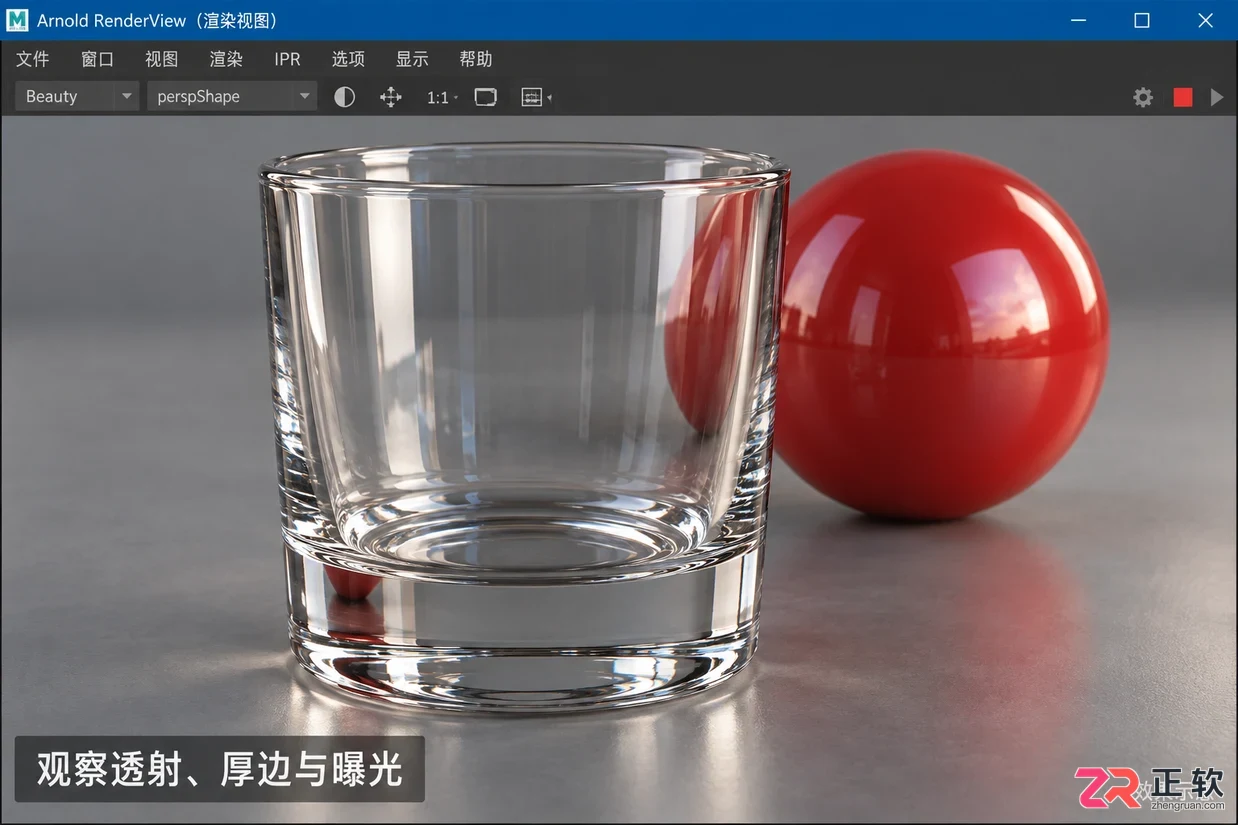Open the 文件 menu
This screenshot has height=825, width=1238.
[x=32, y=59]
